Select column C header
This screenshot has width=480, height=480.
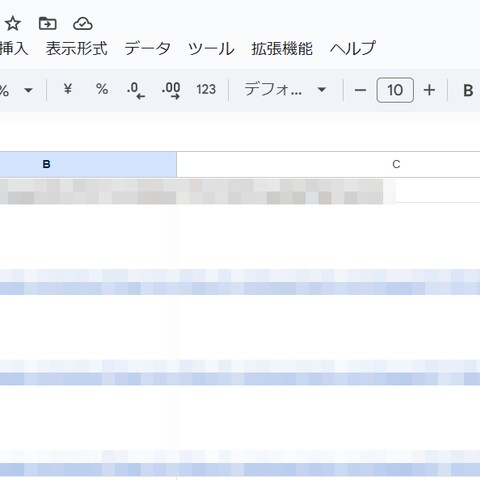(x=328, y=164)
